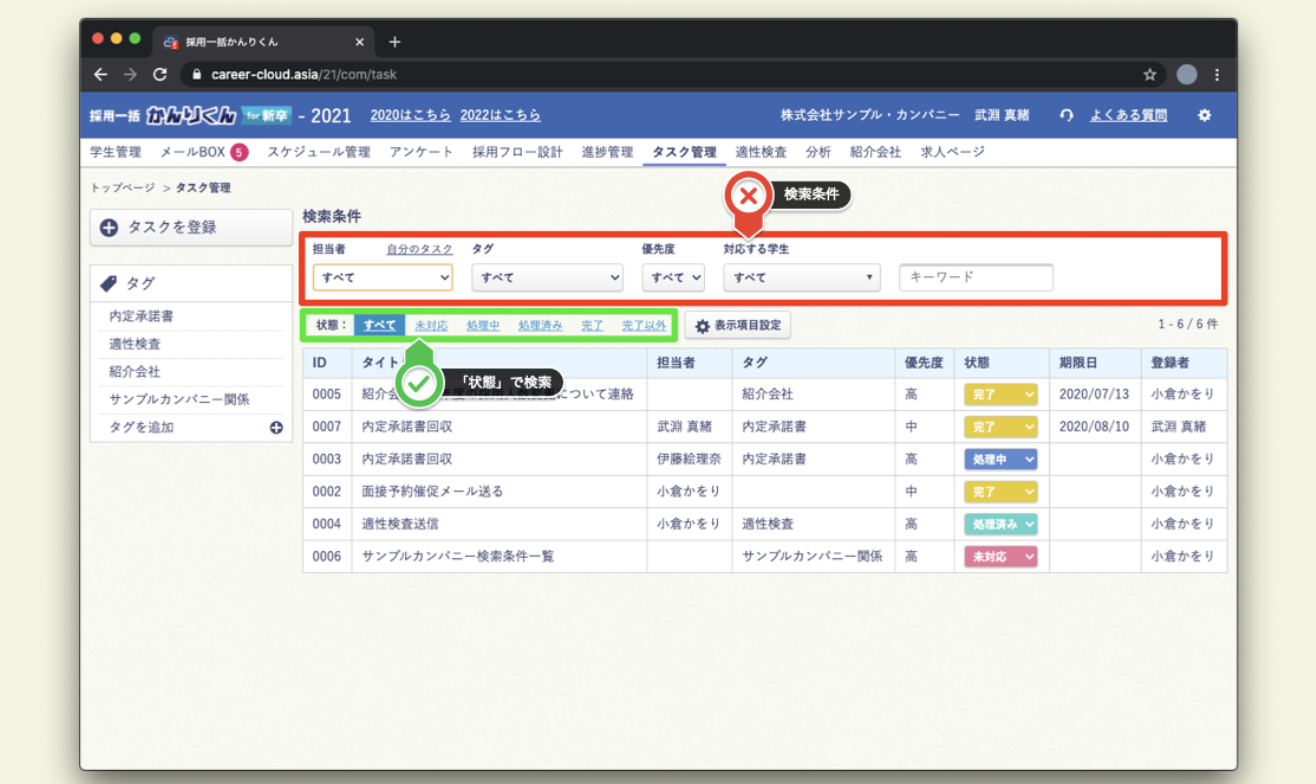Viewport: 1316px width, 784px height.
Task: Click the plus icon beside タグを追加
Action: coord(276,428)
